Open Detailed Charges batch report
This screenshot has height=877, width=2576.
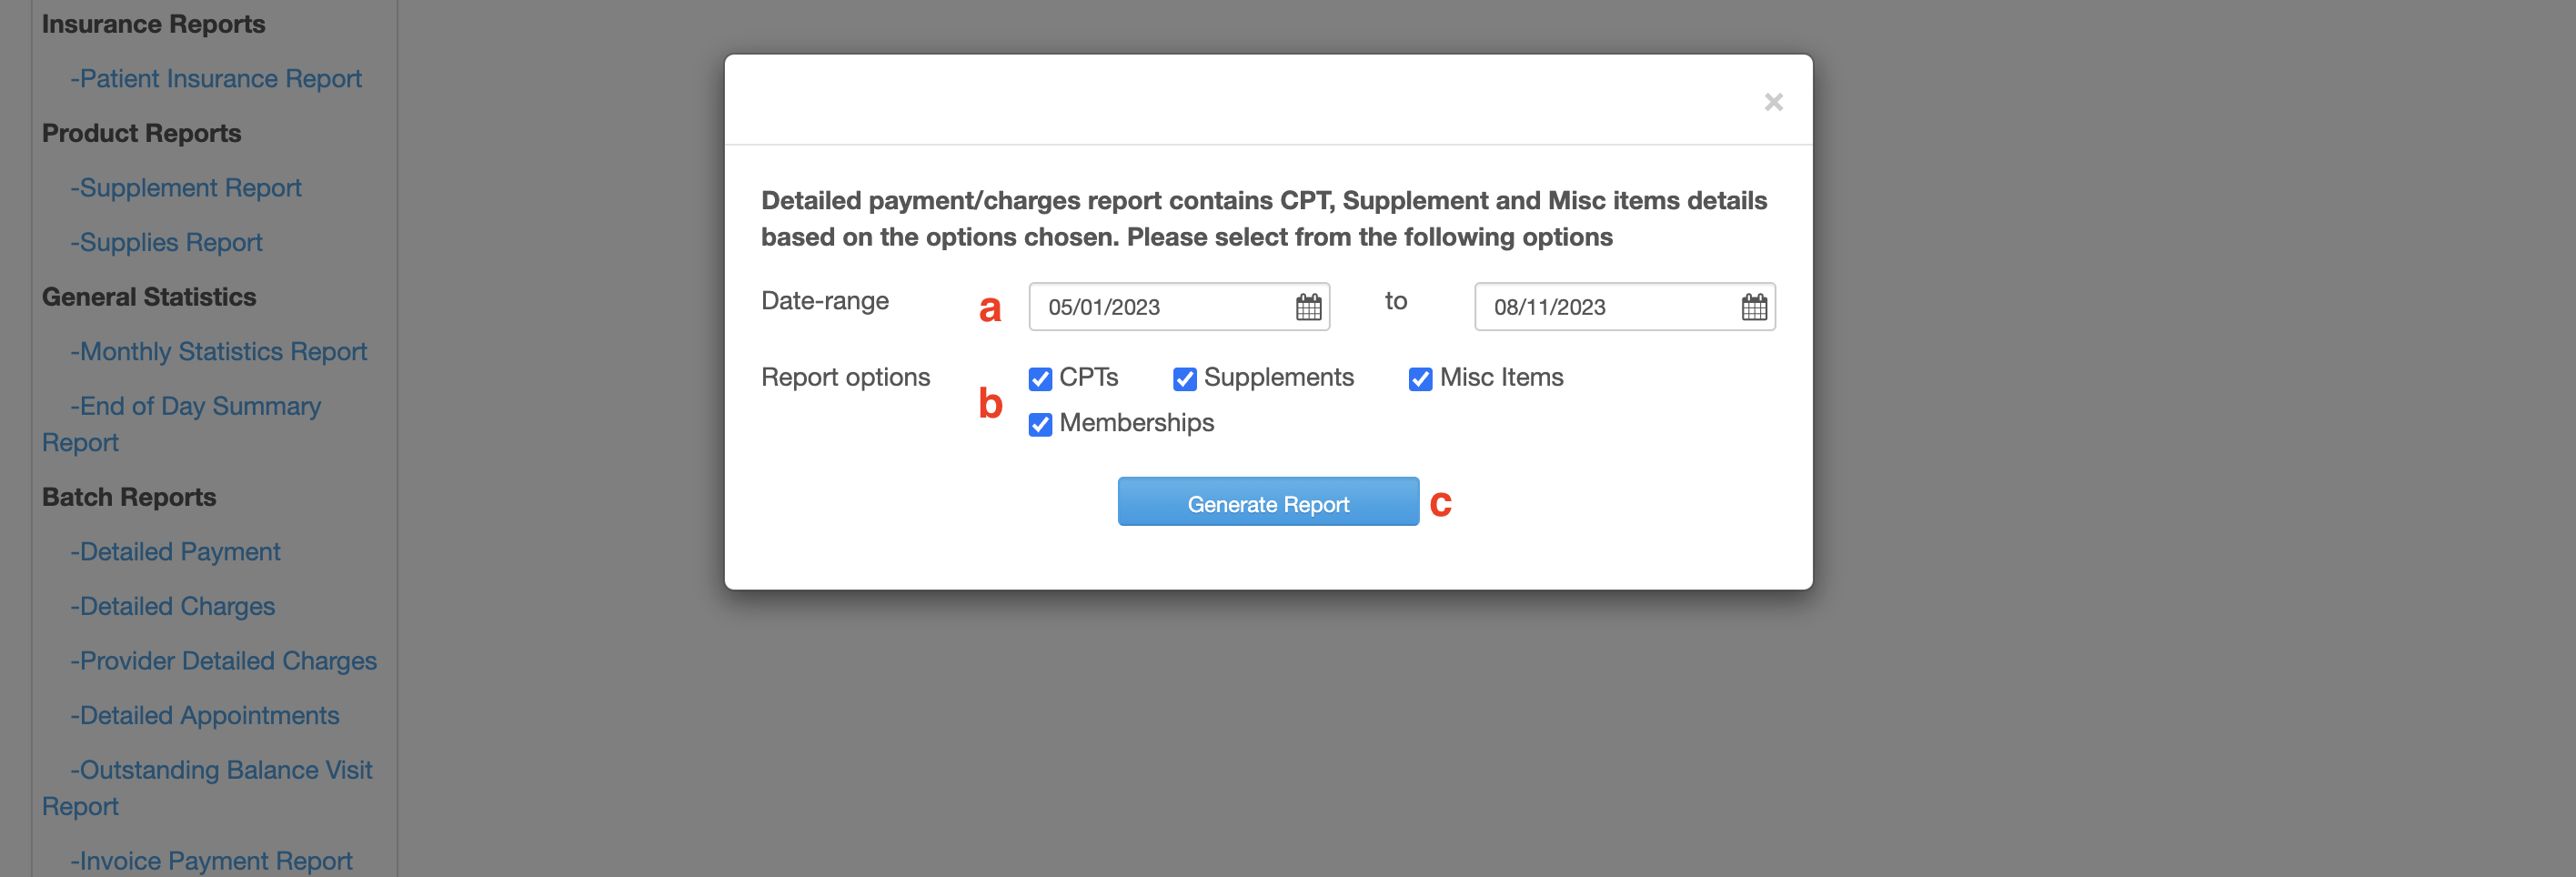[x=172, y=606]
